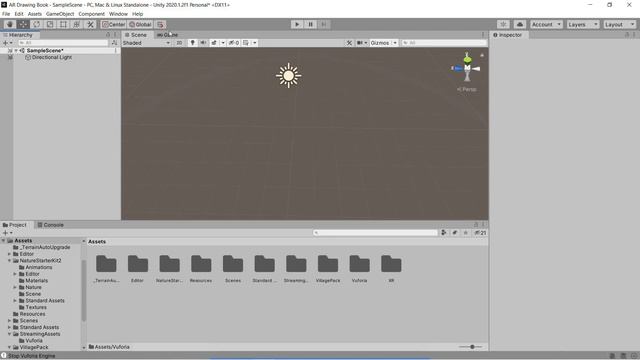Switch to the Scene tab
This screenshot has width=640, height=360.
pos(136,35)
